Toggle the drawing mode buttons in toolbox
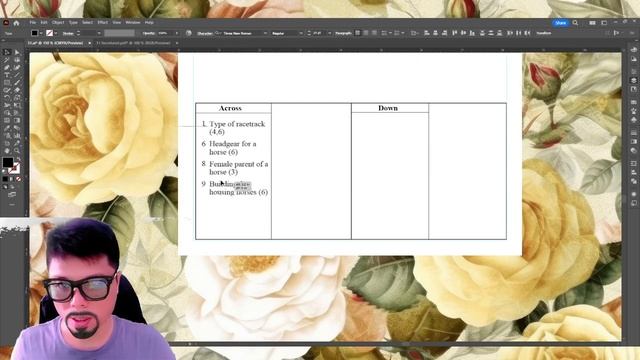The height and width of the screenshot is (360, 640). click(8, 187)
